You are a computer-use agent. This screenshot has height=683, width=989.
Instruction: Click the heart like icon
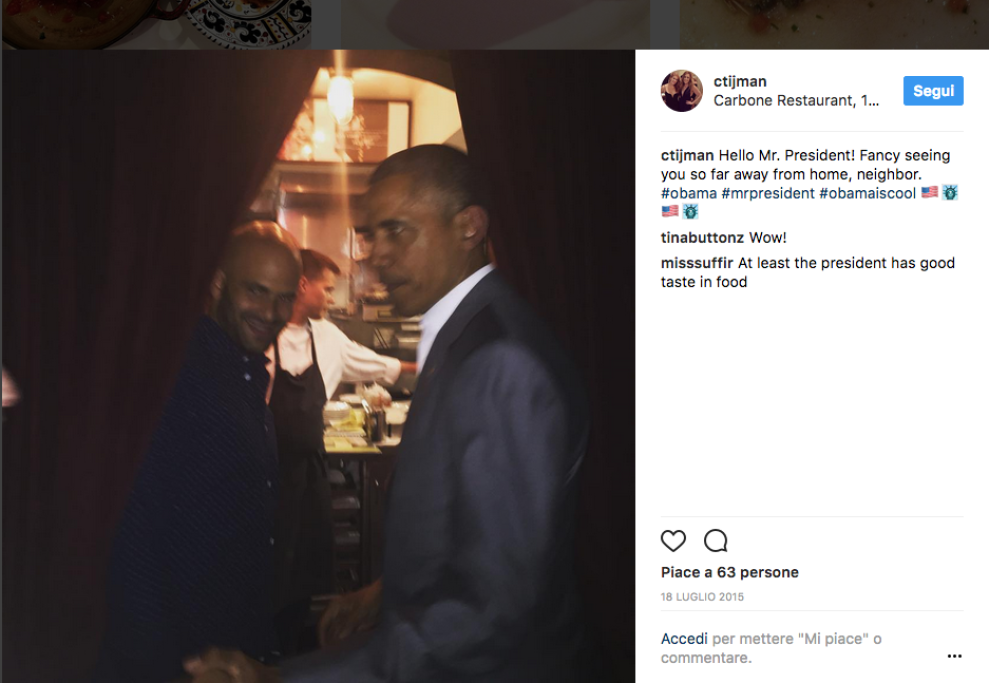[673, 540]
